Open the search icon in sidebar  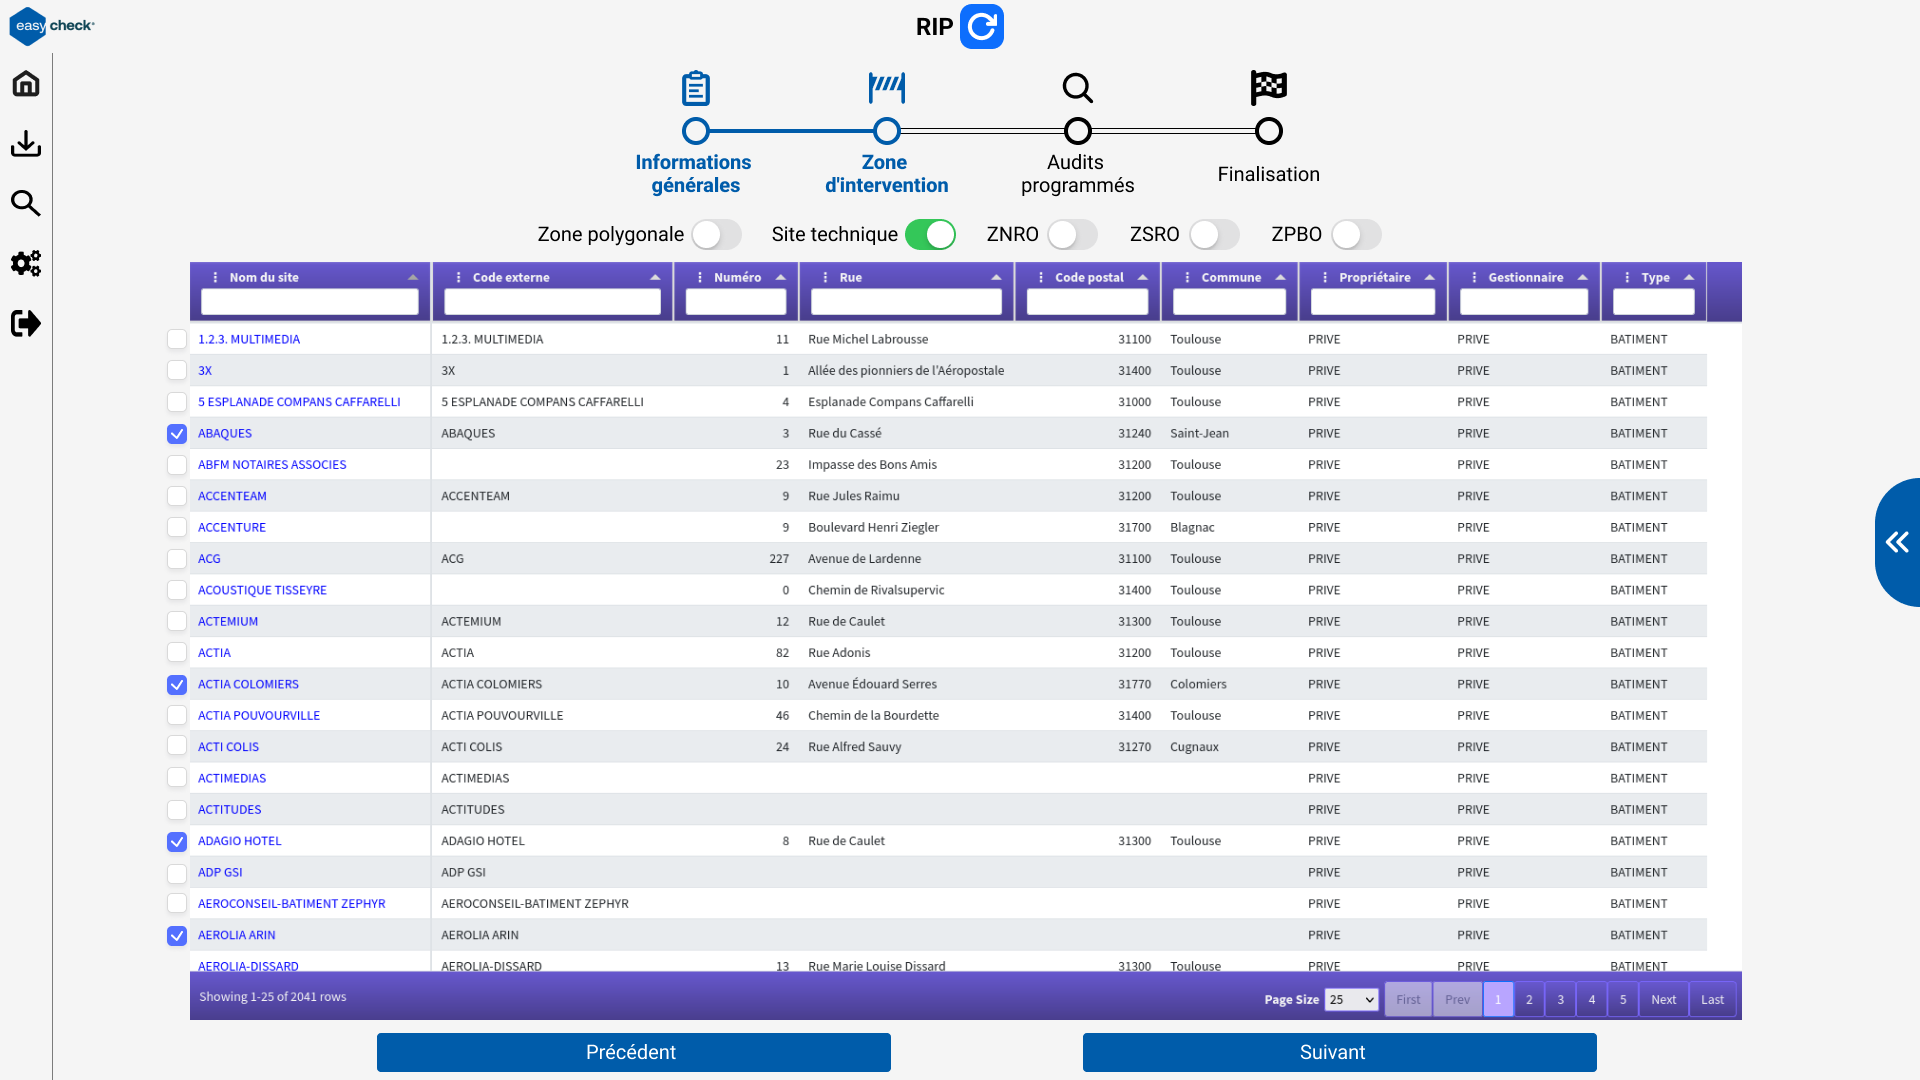[x=26, y=204]
